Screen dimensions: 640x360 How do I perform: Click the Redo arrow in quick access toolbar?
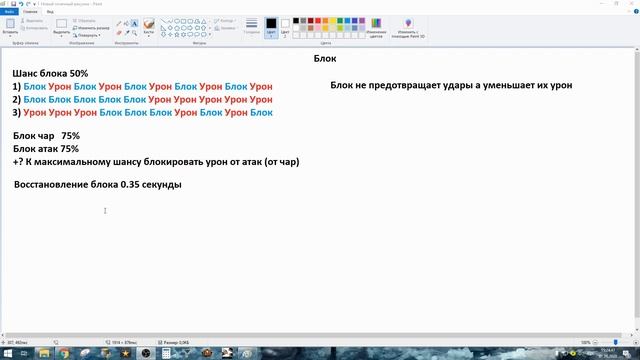[28, 4]
